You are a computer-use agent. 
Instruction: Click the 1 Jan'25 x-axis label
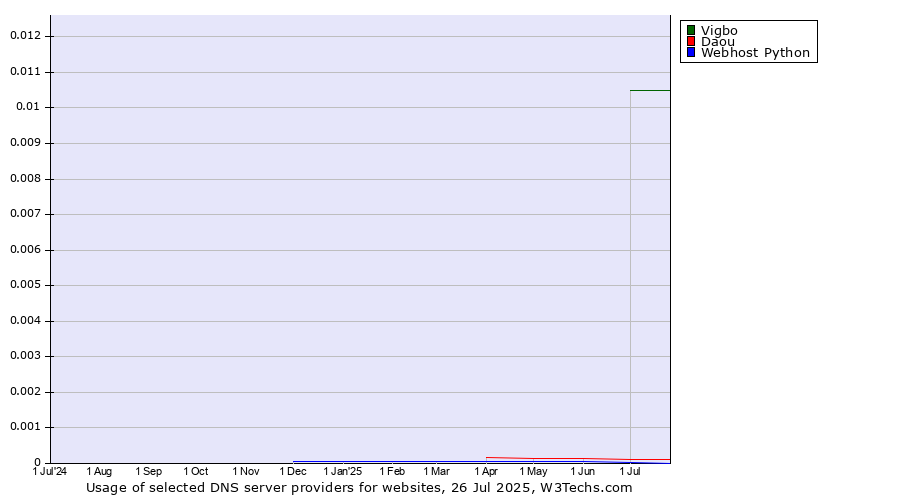(x=343, y=471)
